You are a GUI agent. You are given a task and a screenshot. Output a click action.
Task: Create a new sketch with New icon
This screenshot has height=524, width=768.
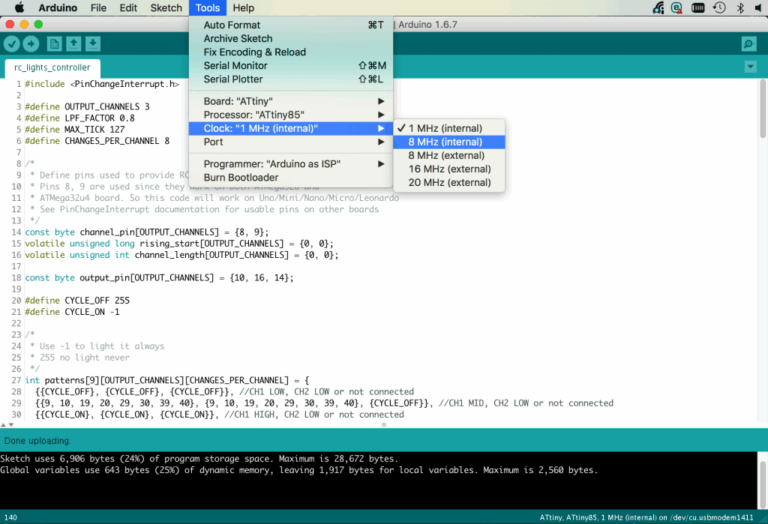coord(53,44)
